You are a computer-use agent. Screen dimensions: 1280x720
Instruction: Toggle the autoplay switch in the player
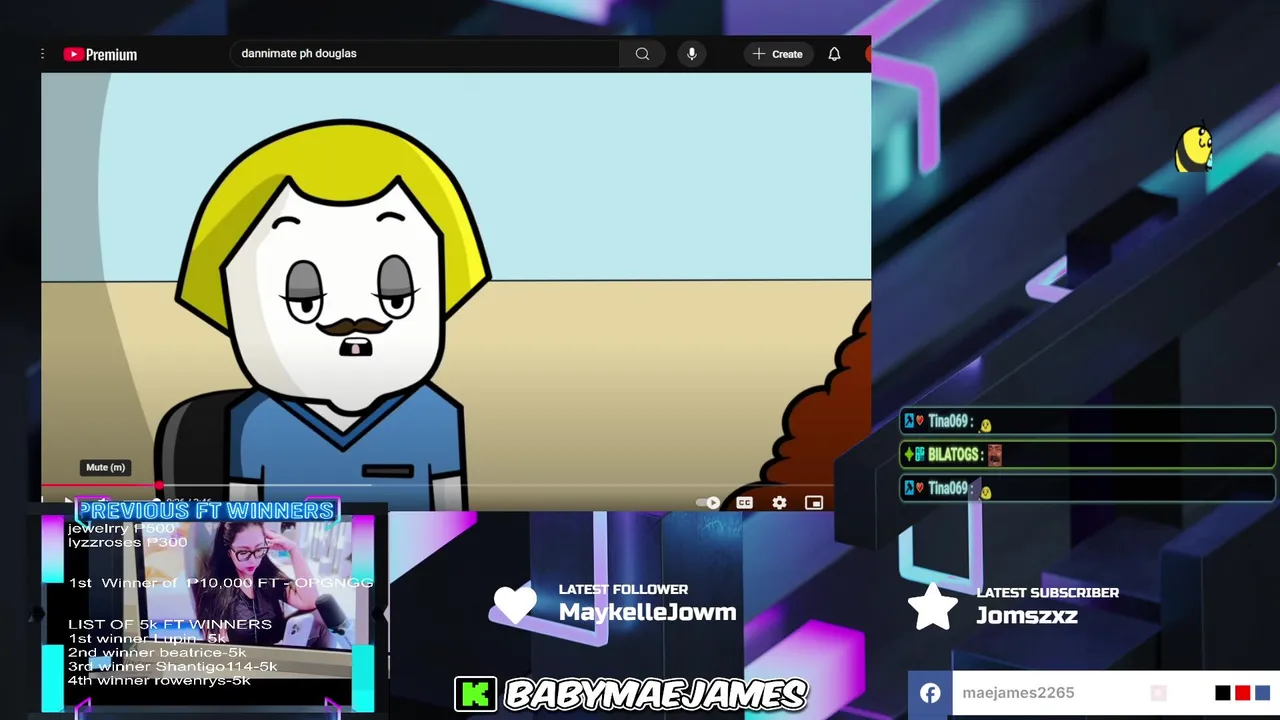coord(710,503)
